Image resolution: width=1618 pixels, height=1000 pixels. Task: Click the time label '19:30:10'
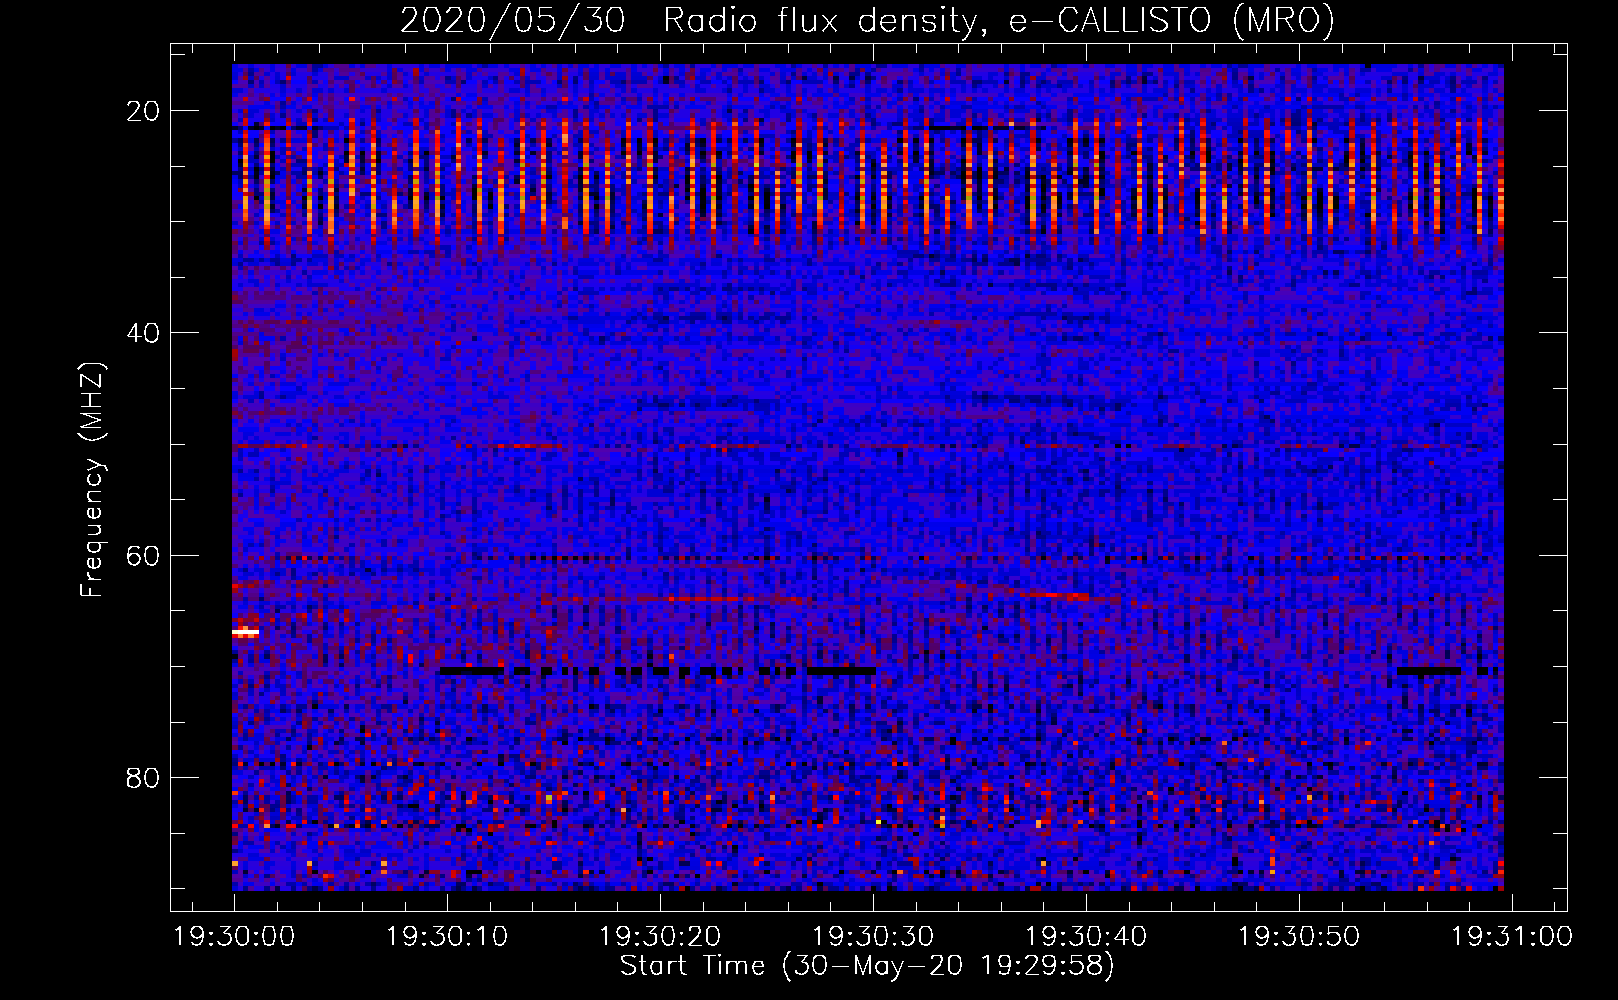click(x=447, y=937)
